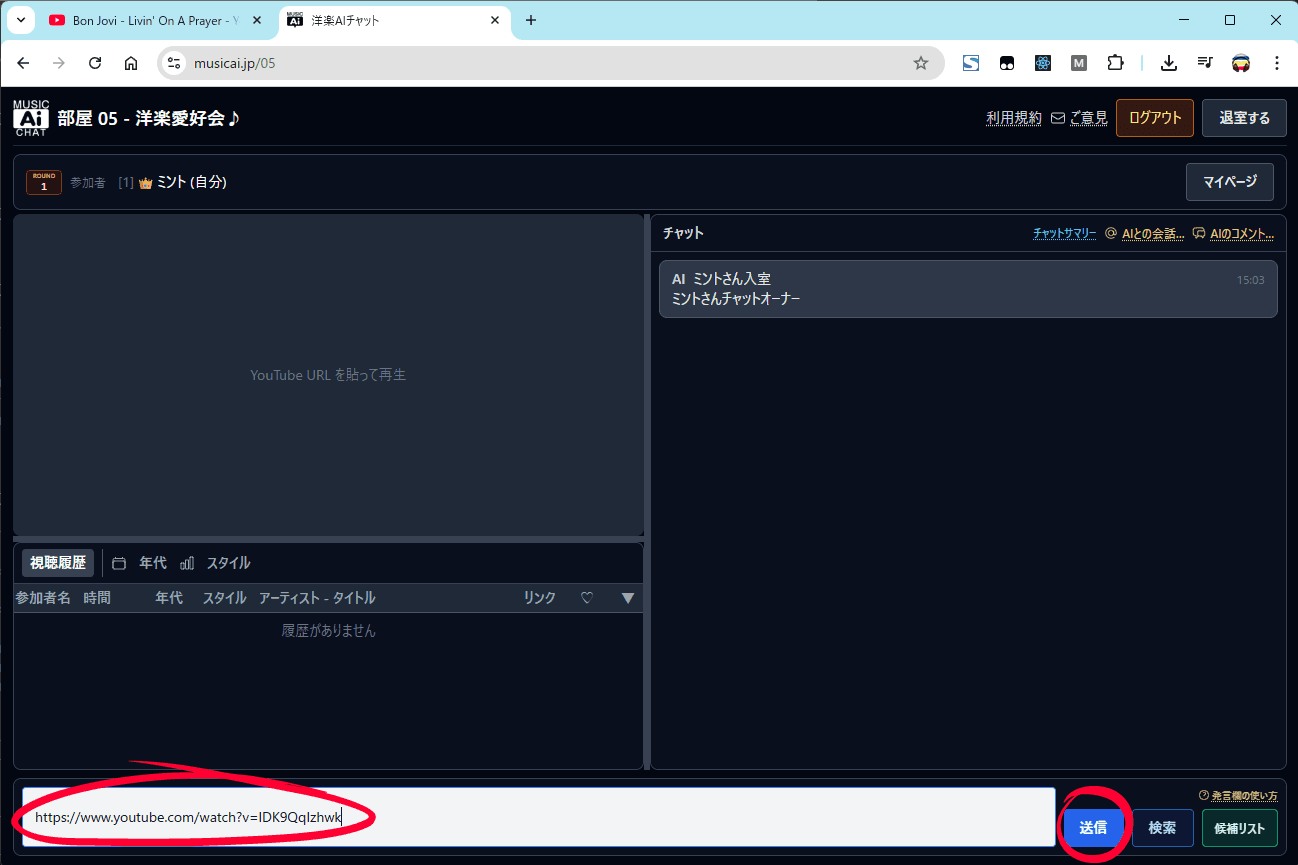This screenshot has width=1298, height=865.
Task: Open the browser Downloads icon
Action: click(1168, 63)
